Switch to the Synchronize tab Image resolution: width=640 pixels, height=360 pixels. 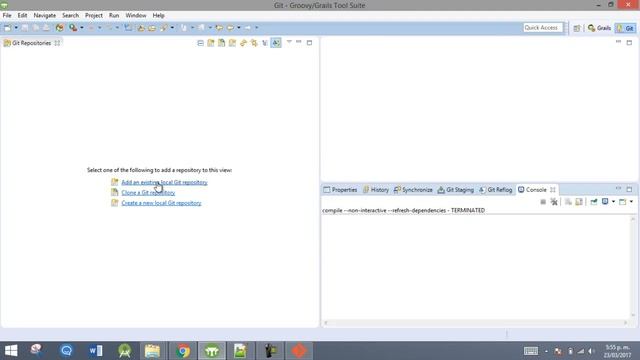(413, 190)
